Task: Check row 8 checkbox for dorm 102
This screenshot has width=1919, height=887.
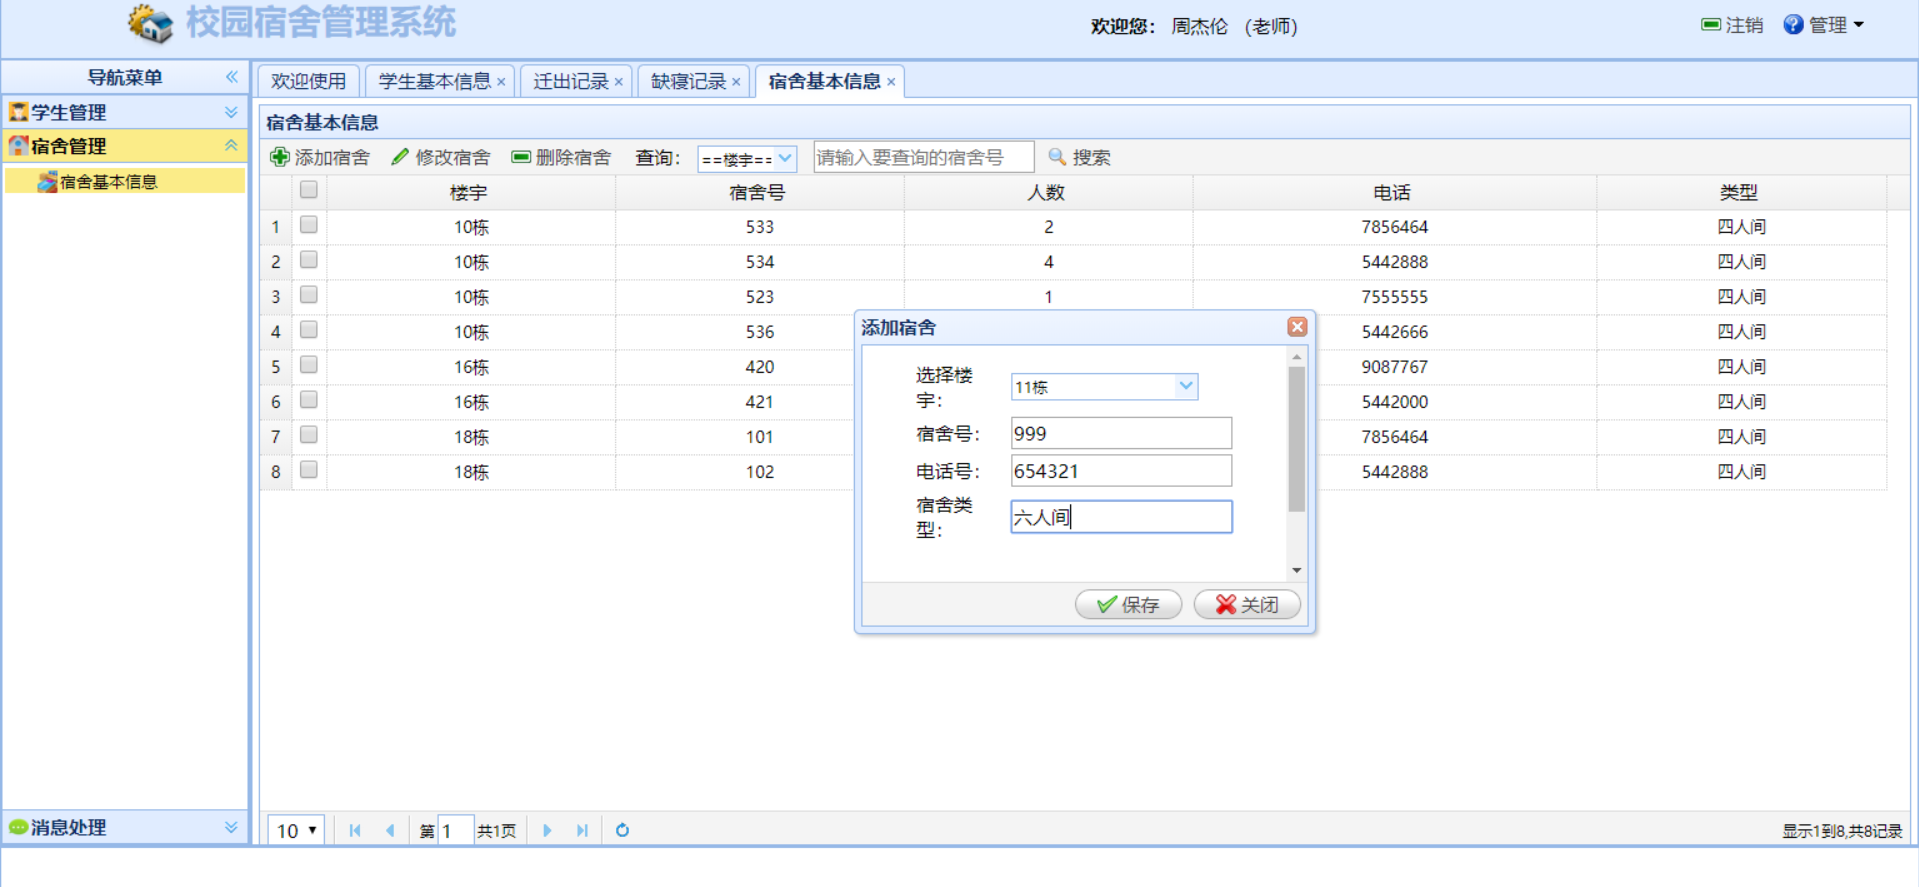Action: click(x=309, y=470)
